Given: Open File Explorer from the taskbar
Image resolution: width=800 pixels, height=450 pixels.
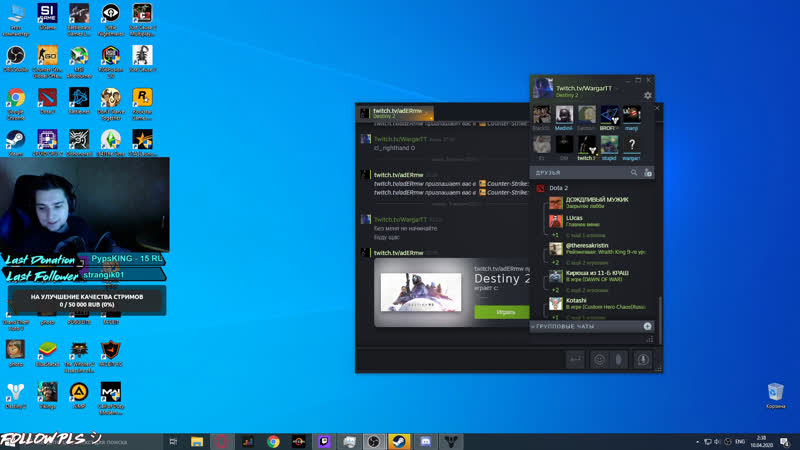Looking at the screenshot, I should click(197, 441).
